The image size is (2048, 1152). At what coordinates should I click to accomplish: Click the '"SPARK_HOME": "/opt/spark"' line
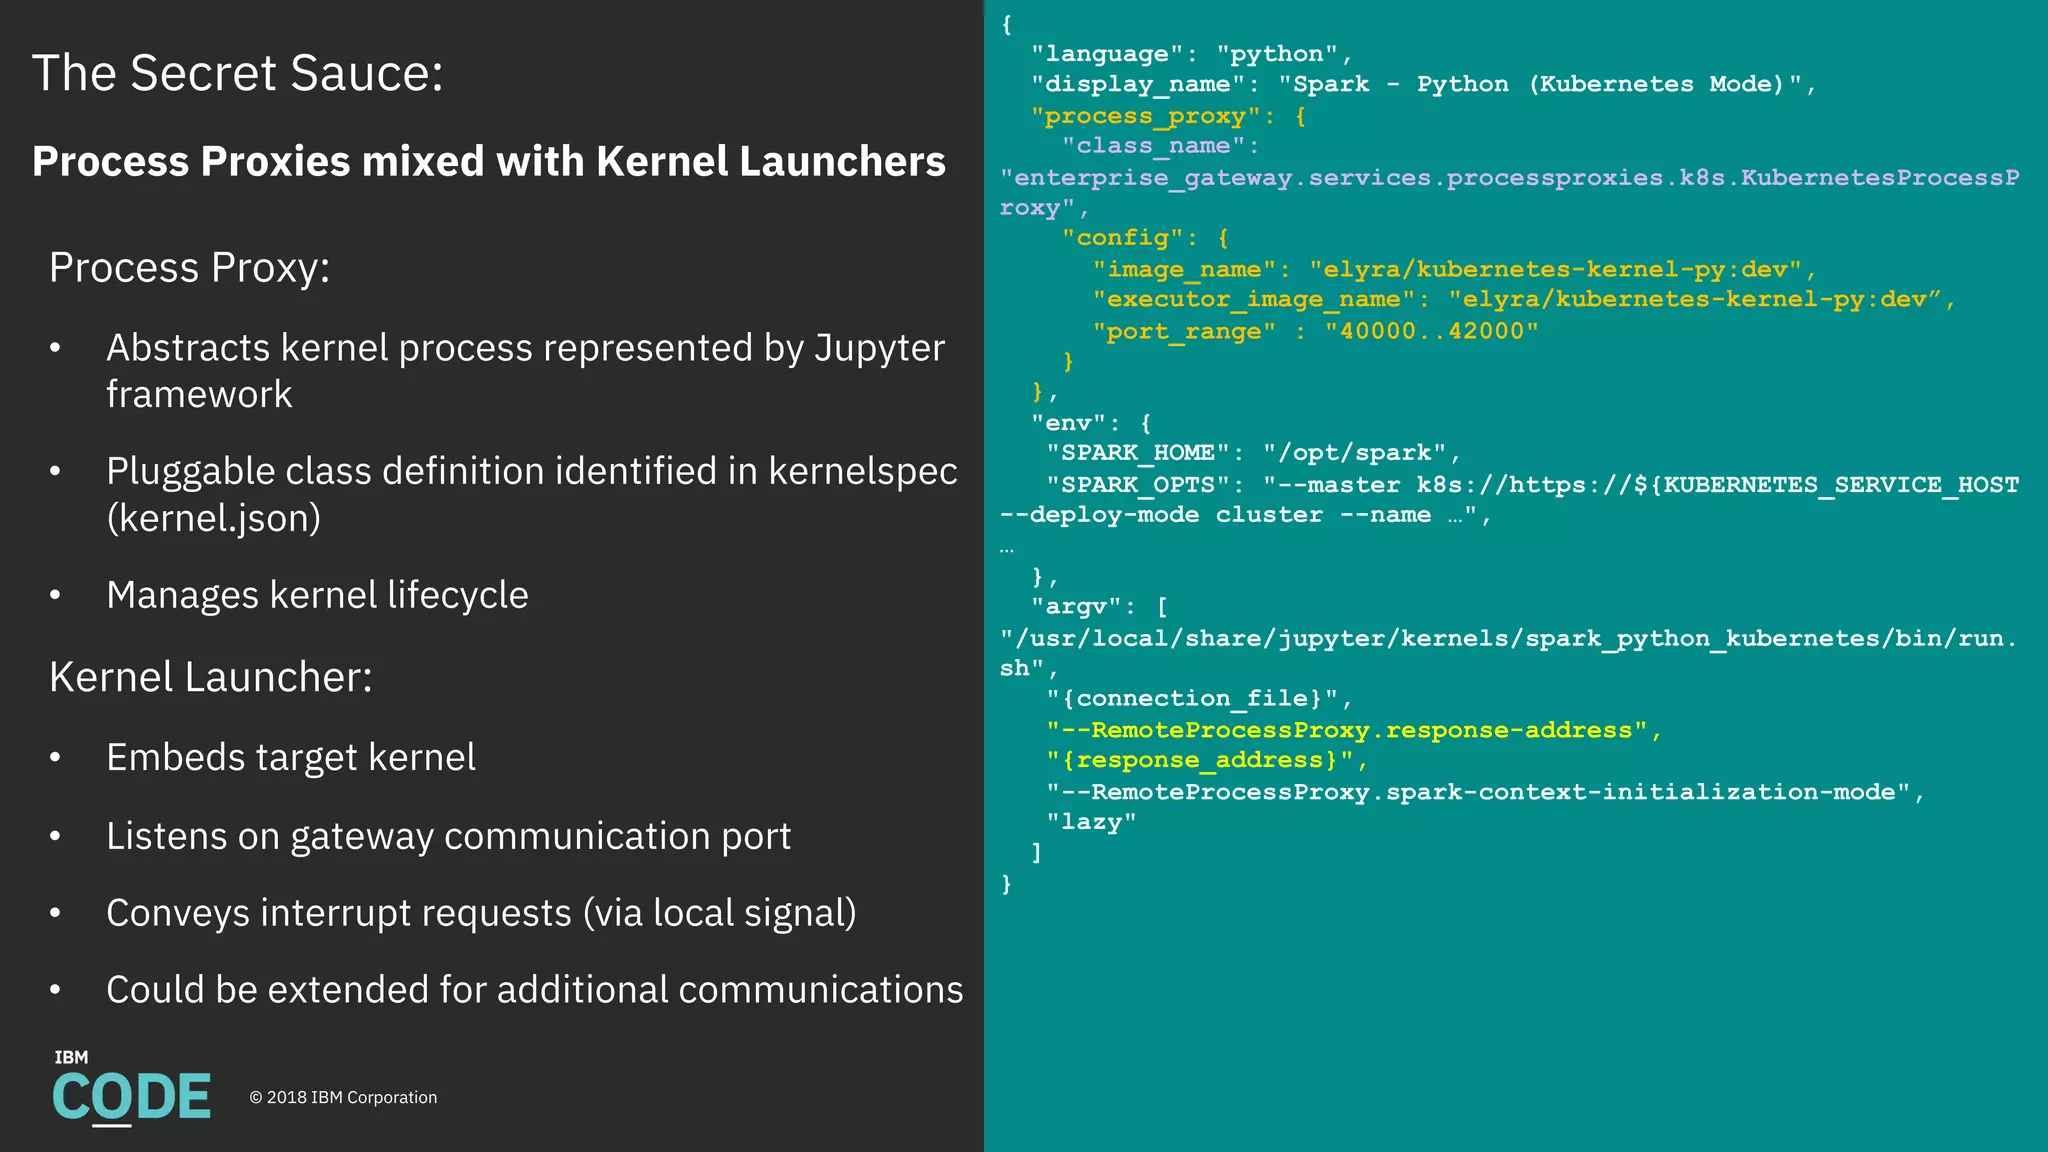coord(1254,454)
